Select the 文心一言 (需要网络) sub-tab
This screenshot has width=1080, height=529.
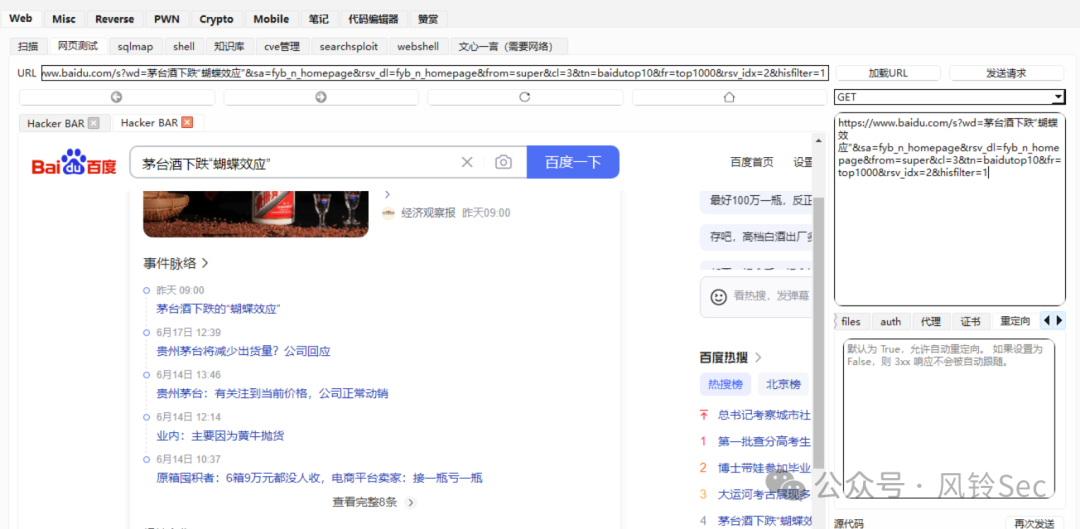pos(510,46)
